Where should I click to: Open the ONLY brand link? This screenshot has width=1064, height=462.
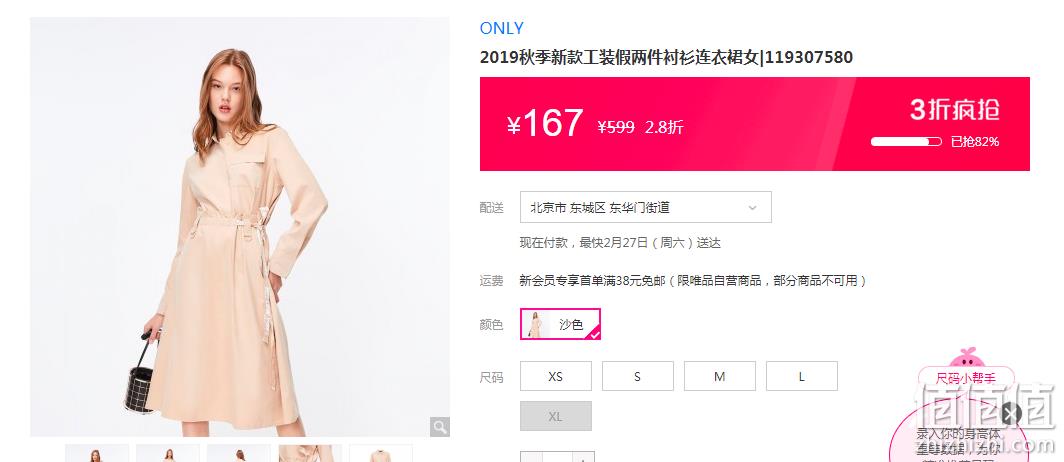501,28
